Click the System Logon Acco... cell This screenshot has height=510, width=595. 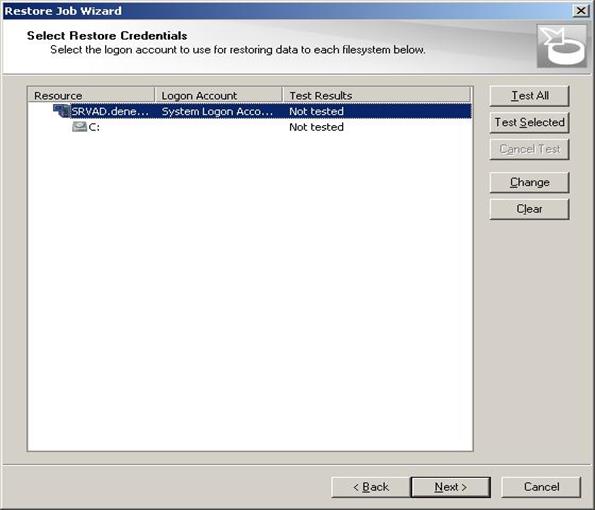pos(217,112)
